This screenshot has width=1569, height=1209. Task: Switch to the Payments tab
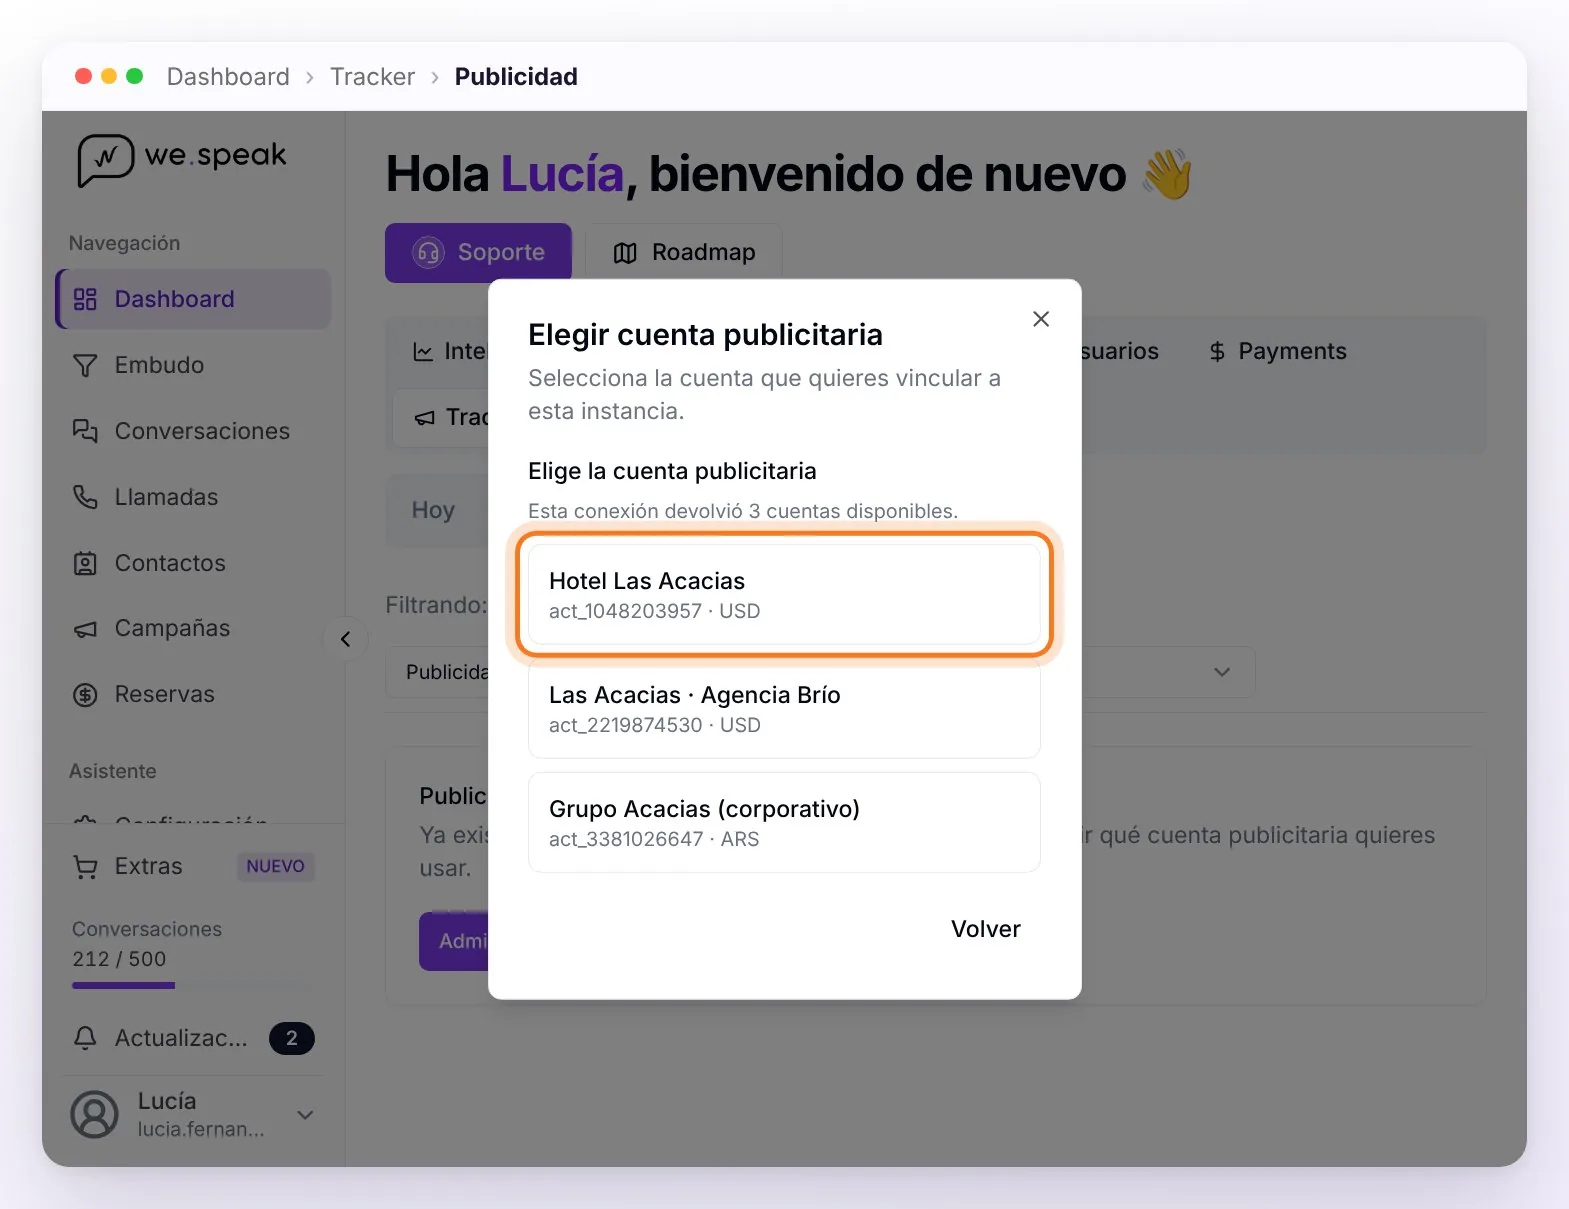(x=1278, y=351)
